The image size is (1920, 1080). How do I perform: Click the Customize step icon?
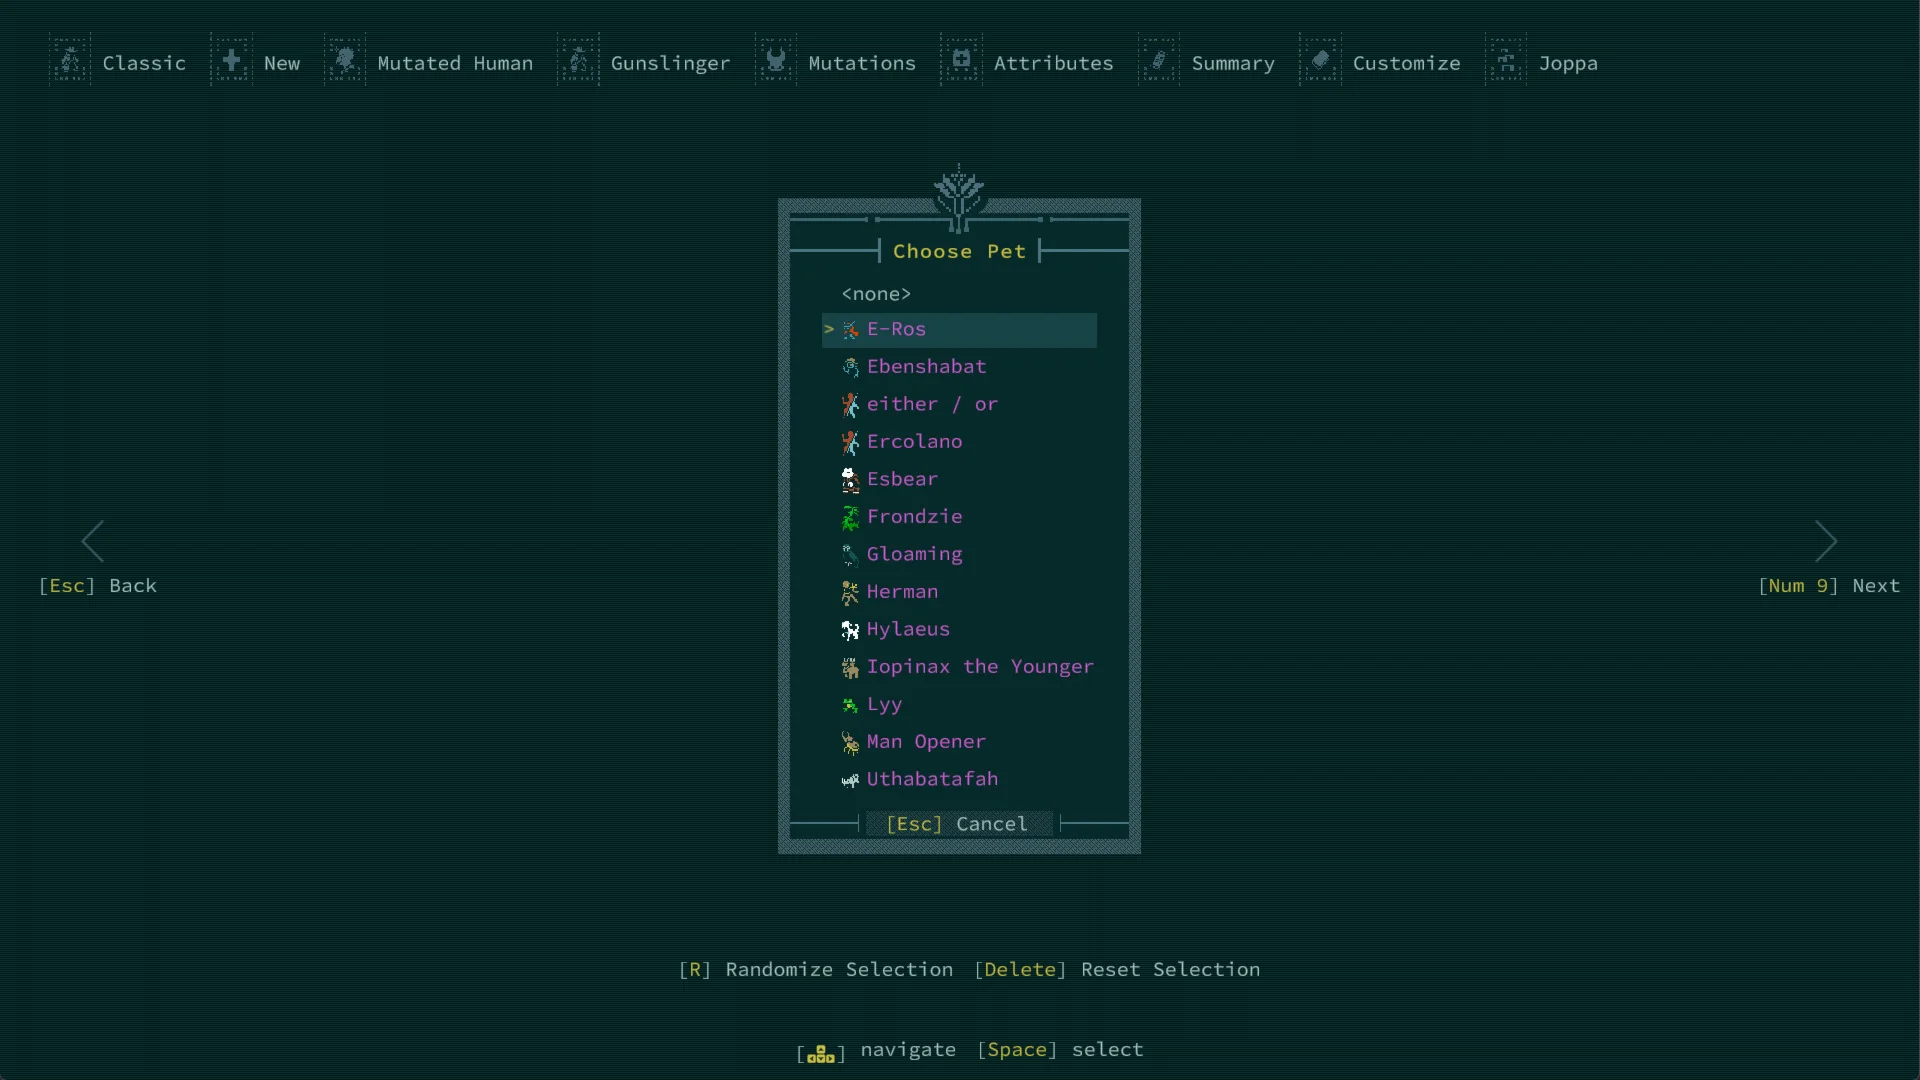pos(1320,62)
